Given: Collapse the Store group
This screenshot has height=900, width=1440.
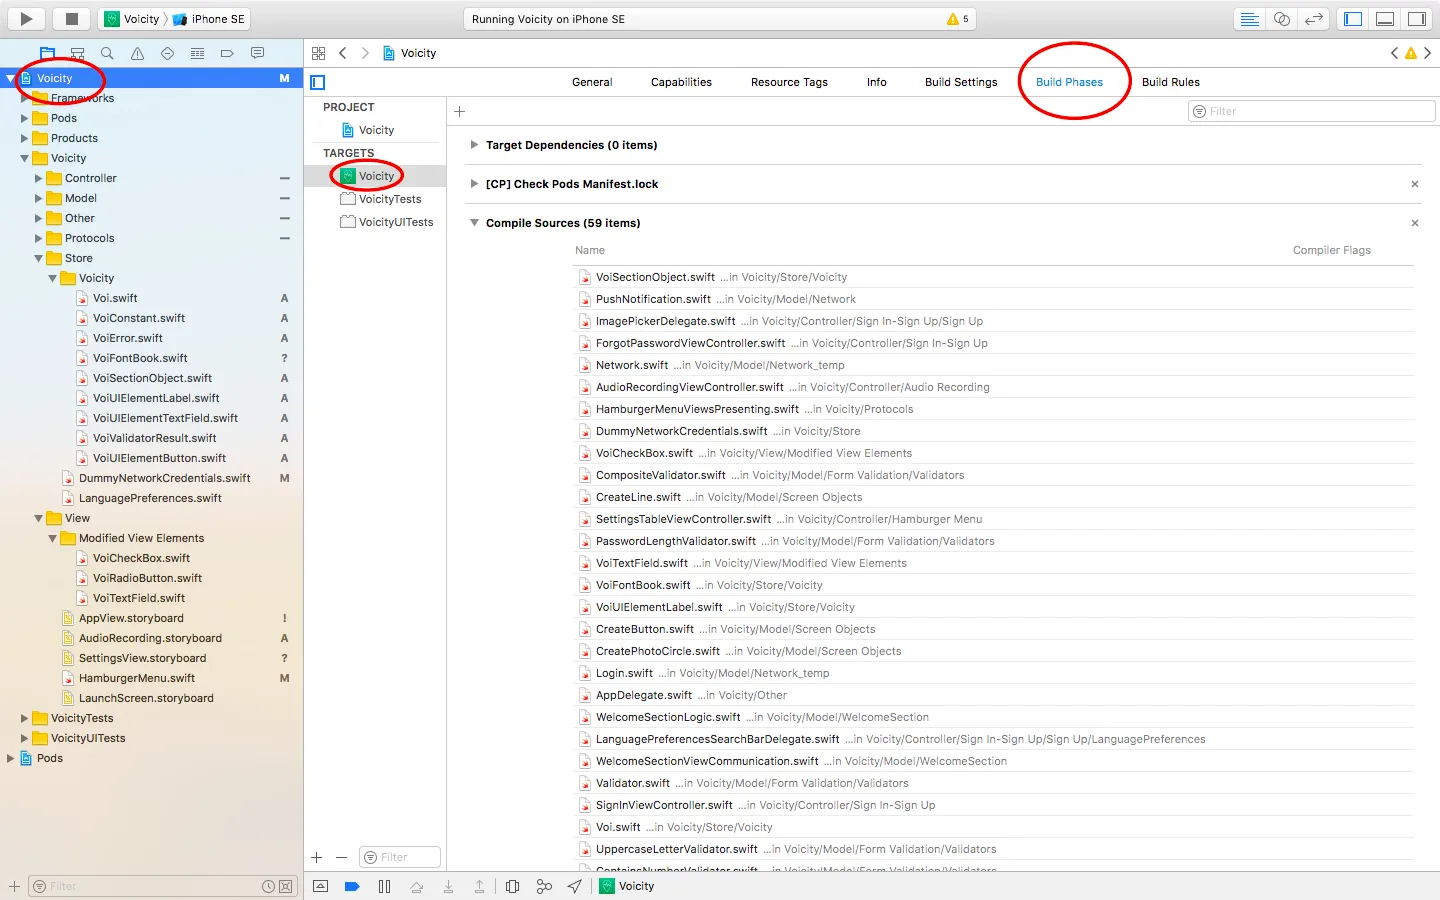Looking at the screenshot, I should pyautogui.click(x=38, y=258).
